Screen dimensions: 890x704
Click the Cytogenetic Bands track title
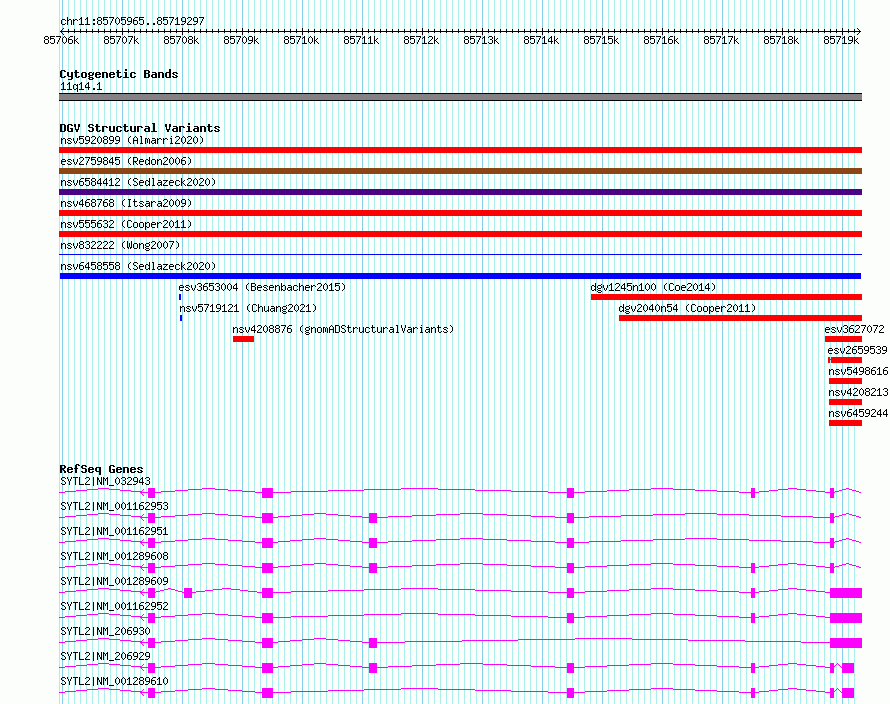pyautogui.click(x=119, y=74)
